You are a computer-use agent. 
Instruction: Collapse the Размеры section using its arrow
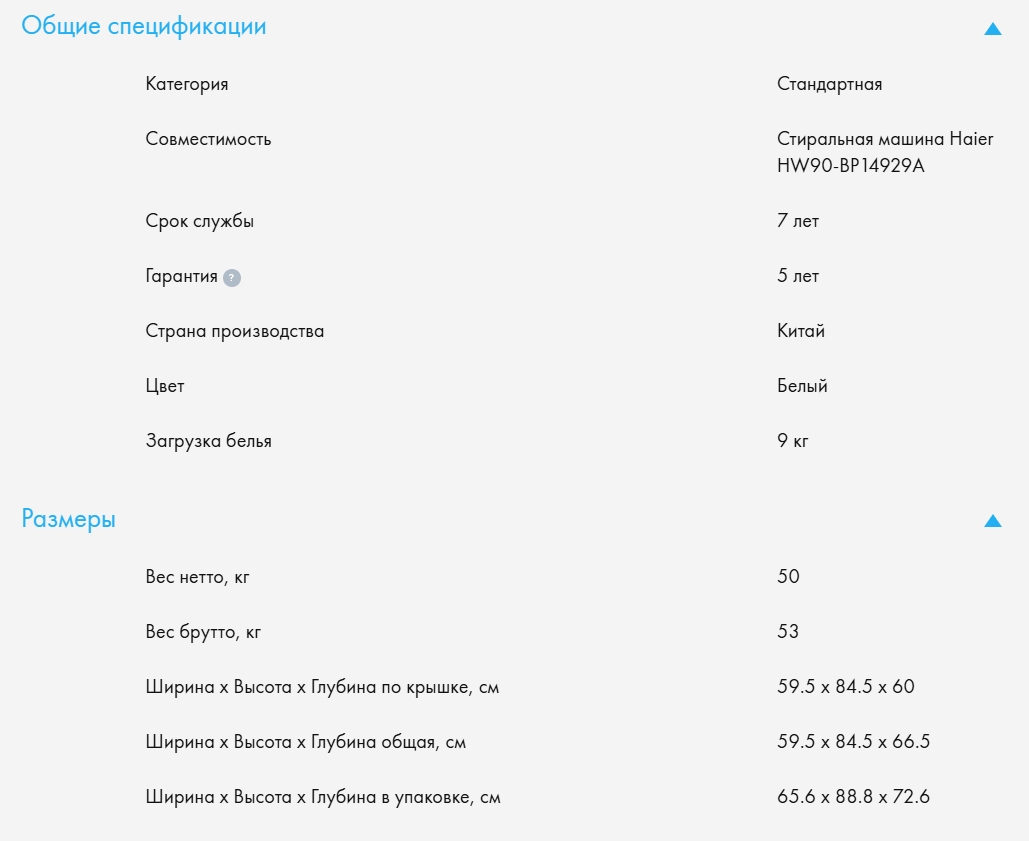992,521
